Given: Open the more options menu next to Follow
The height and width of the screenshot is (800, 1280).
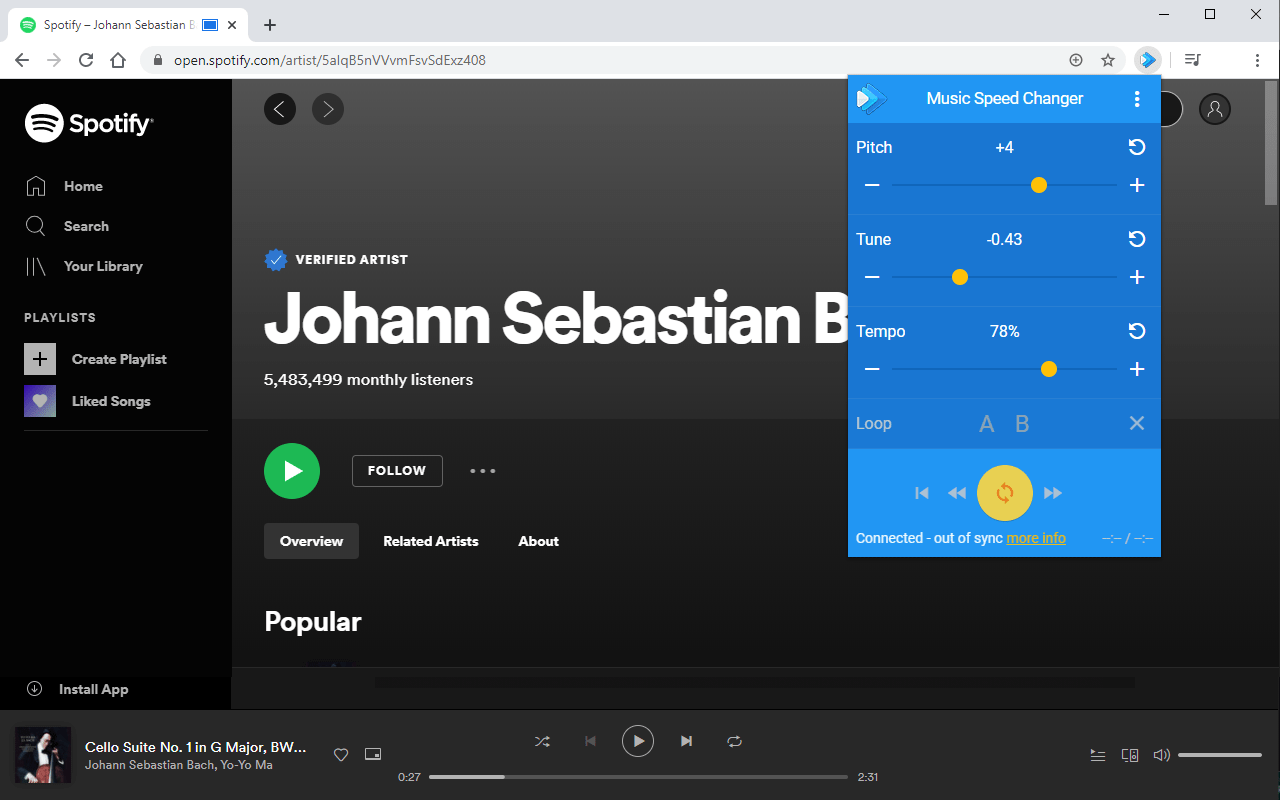Looking at the screenshot, I should [x=483, y=470].
